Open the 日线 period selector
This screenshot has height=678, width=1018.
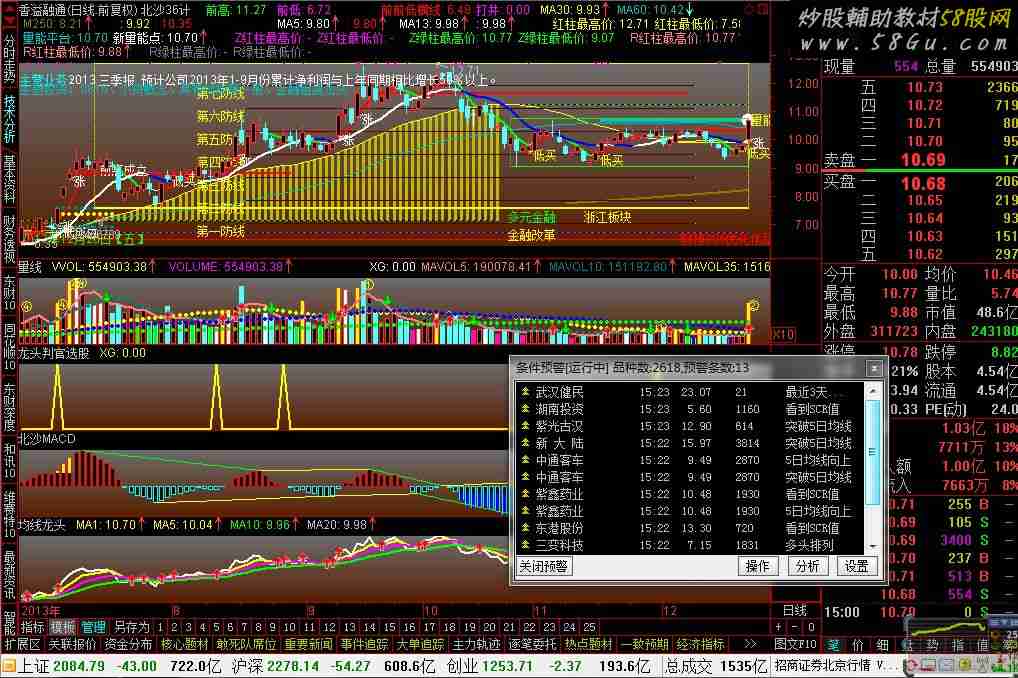pyautogui.click(x=795, y=610)
